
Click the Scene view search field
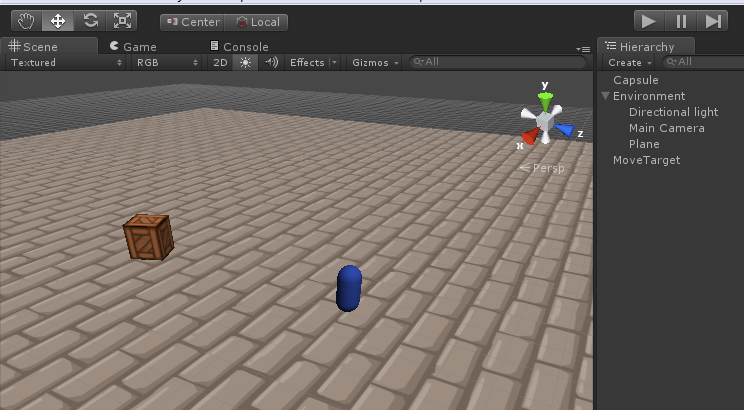(x=497, y=62)
